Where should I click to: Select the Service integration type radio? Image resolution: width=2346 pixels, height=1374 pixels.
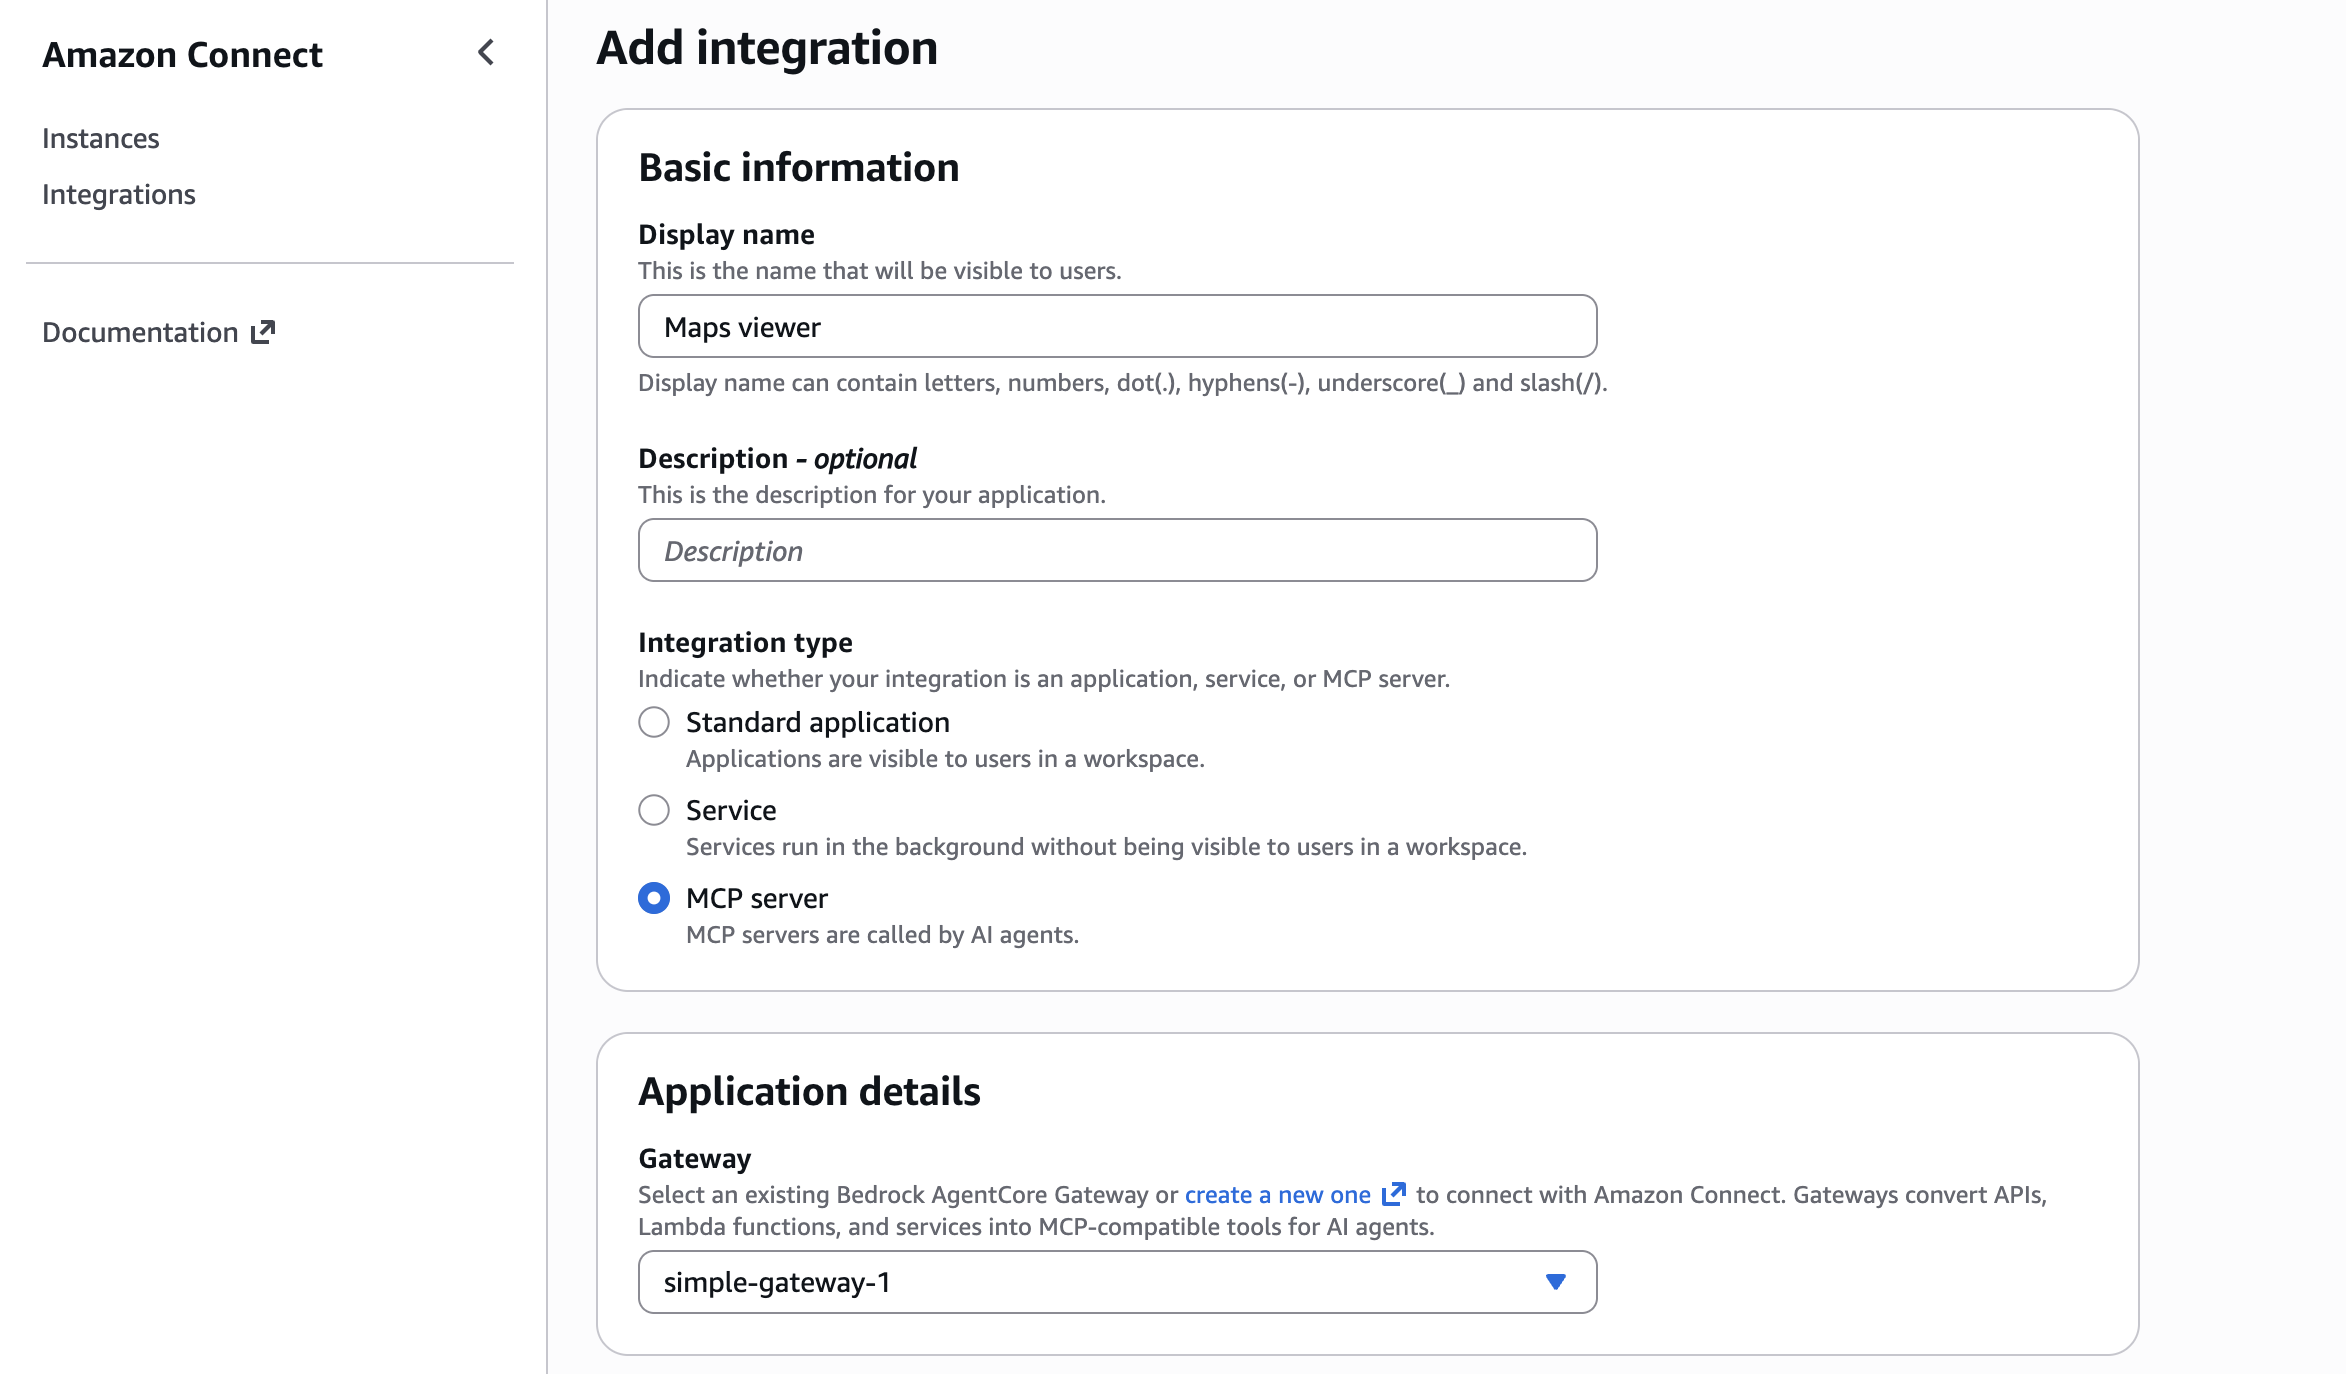click(x=654, y=810)
